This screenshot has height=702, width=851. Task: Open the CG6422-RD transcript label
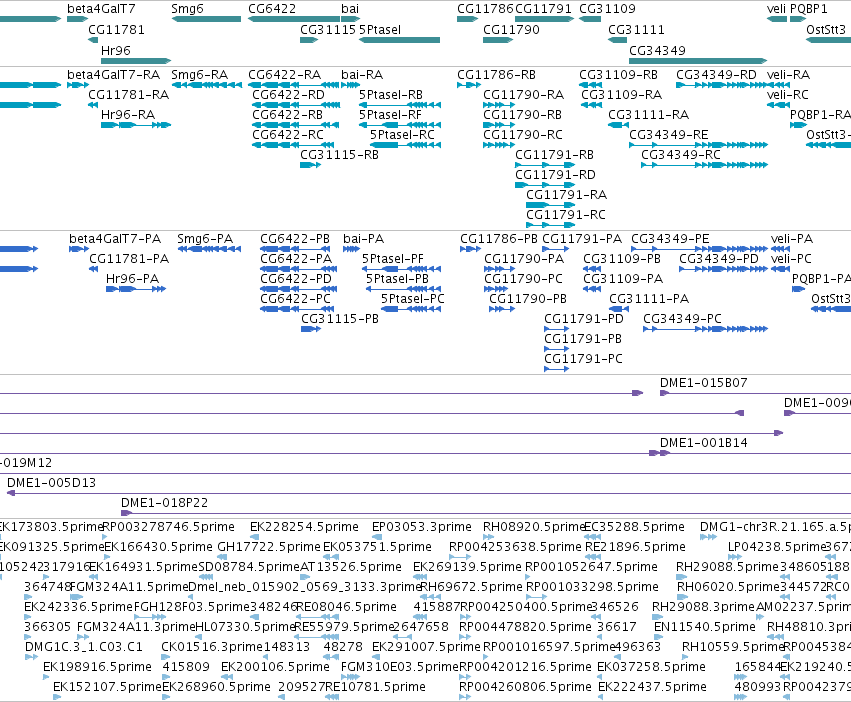288,95
